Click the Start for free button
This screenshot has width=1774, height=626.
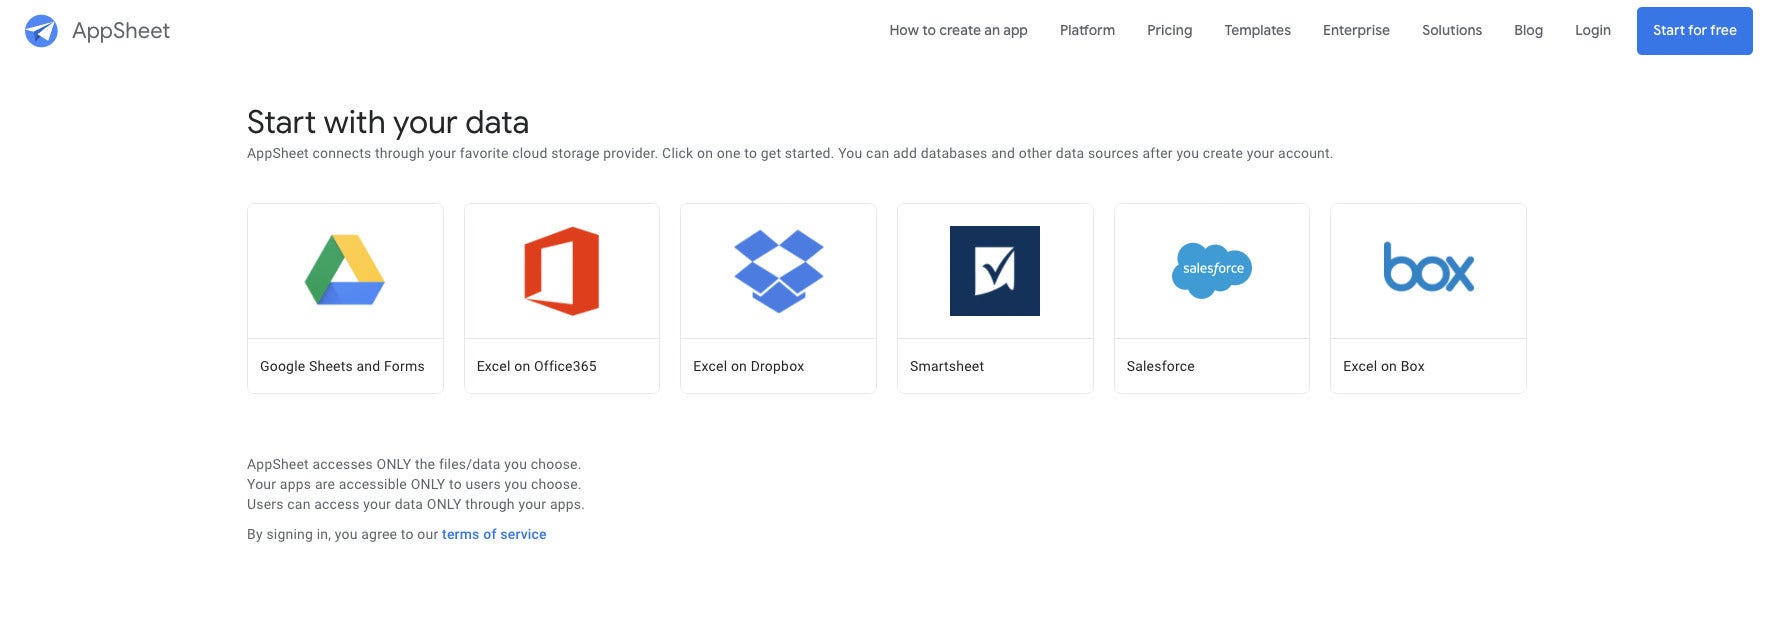[1694, 31]
